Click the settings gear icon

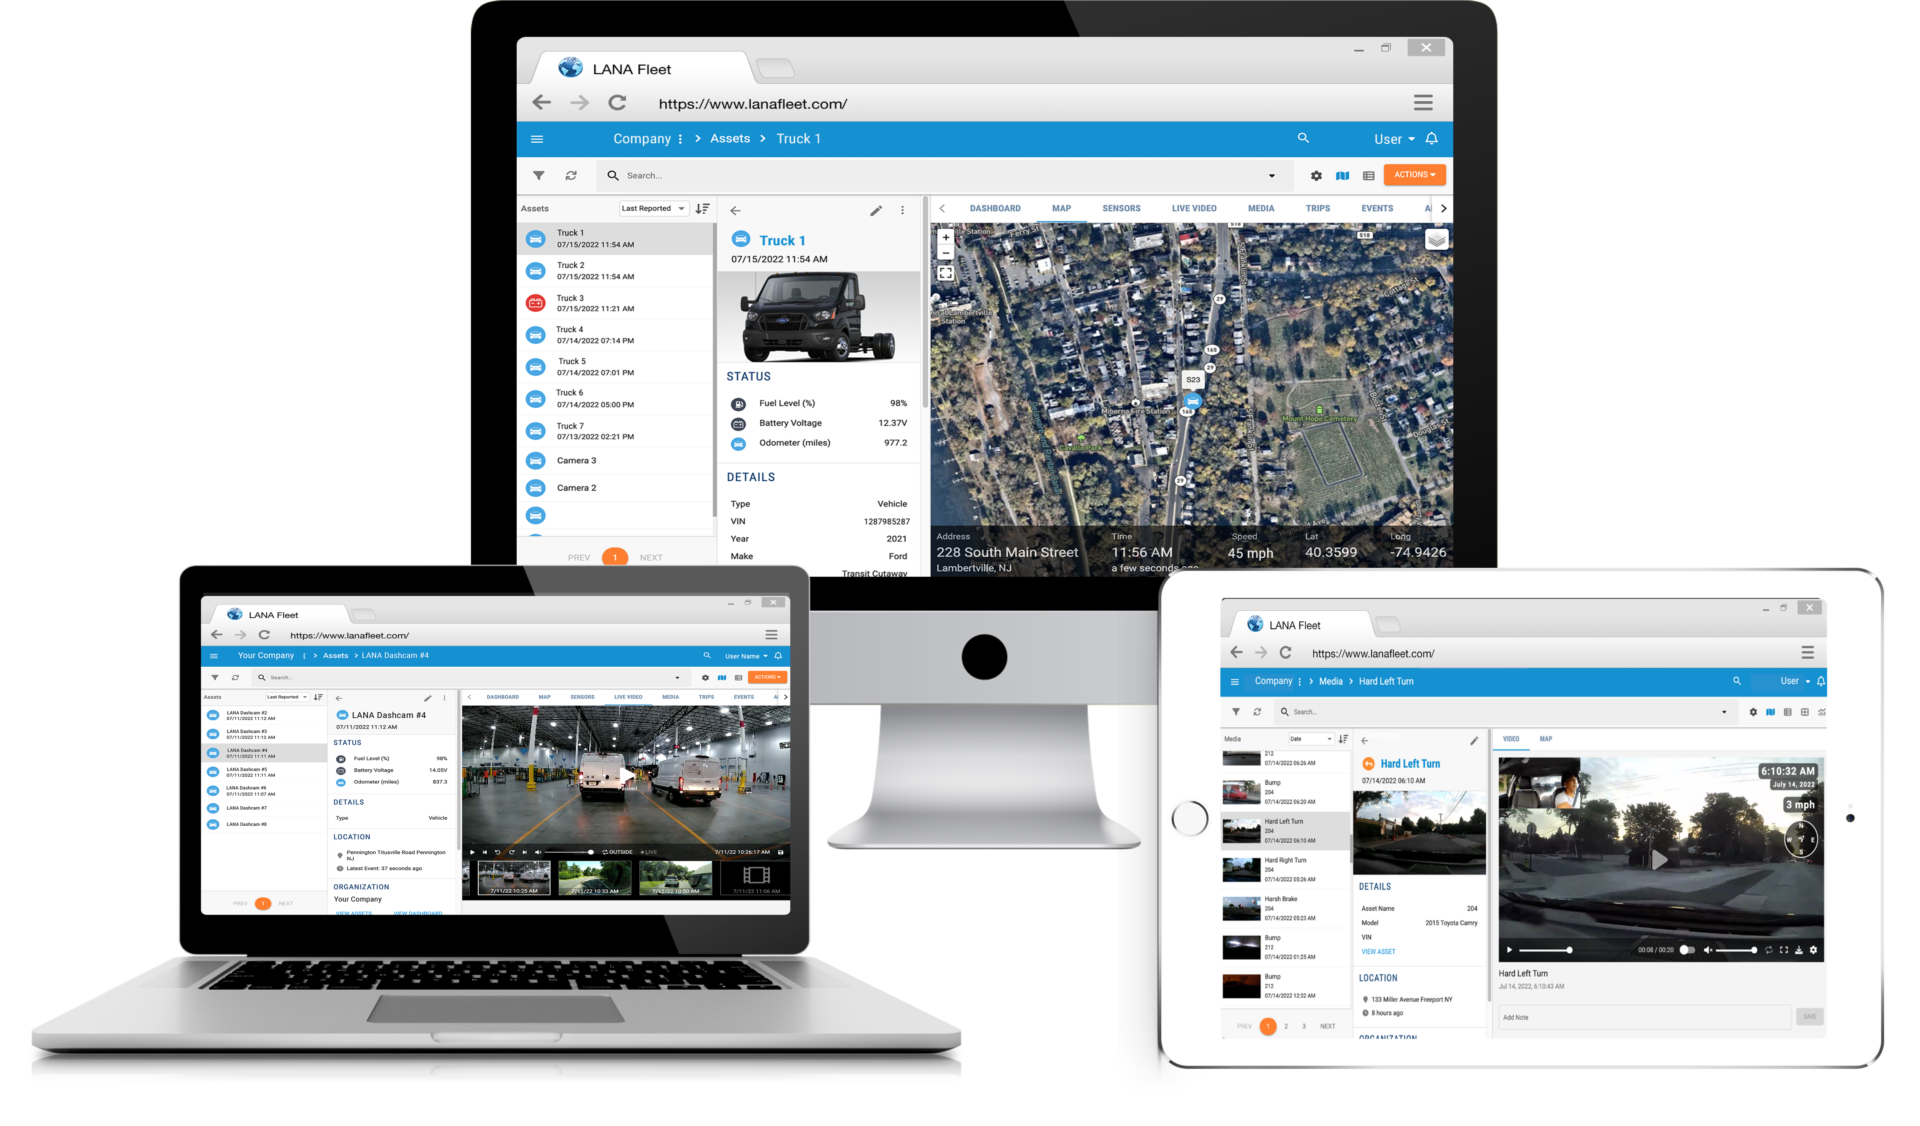tap(1316, 176)
